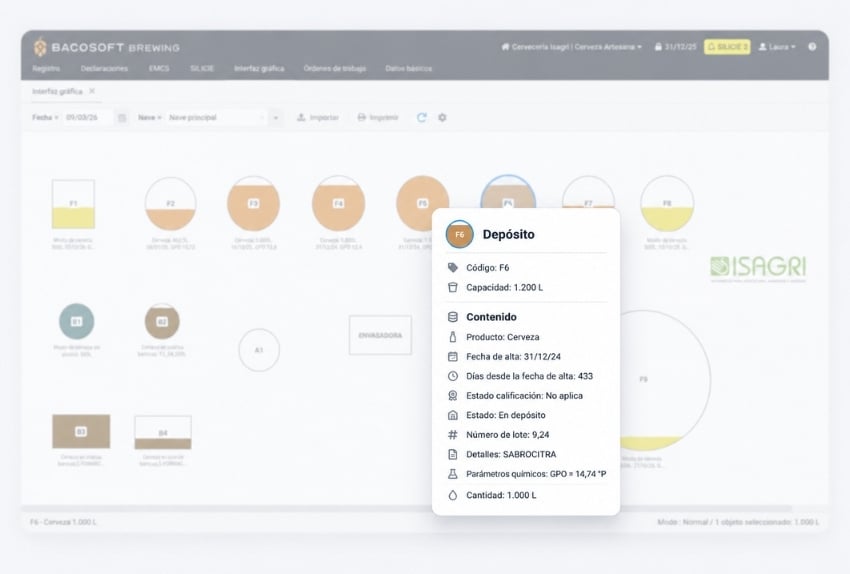Open the date calendar picker icon
Screen dimensions: 850x574
pos(122,118)
